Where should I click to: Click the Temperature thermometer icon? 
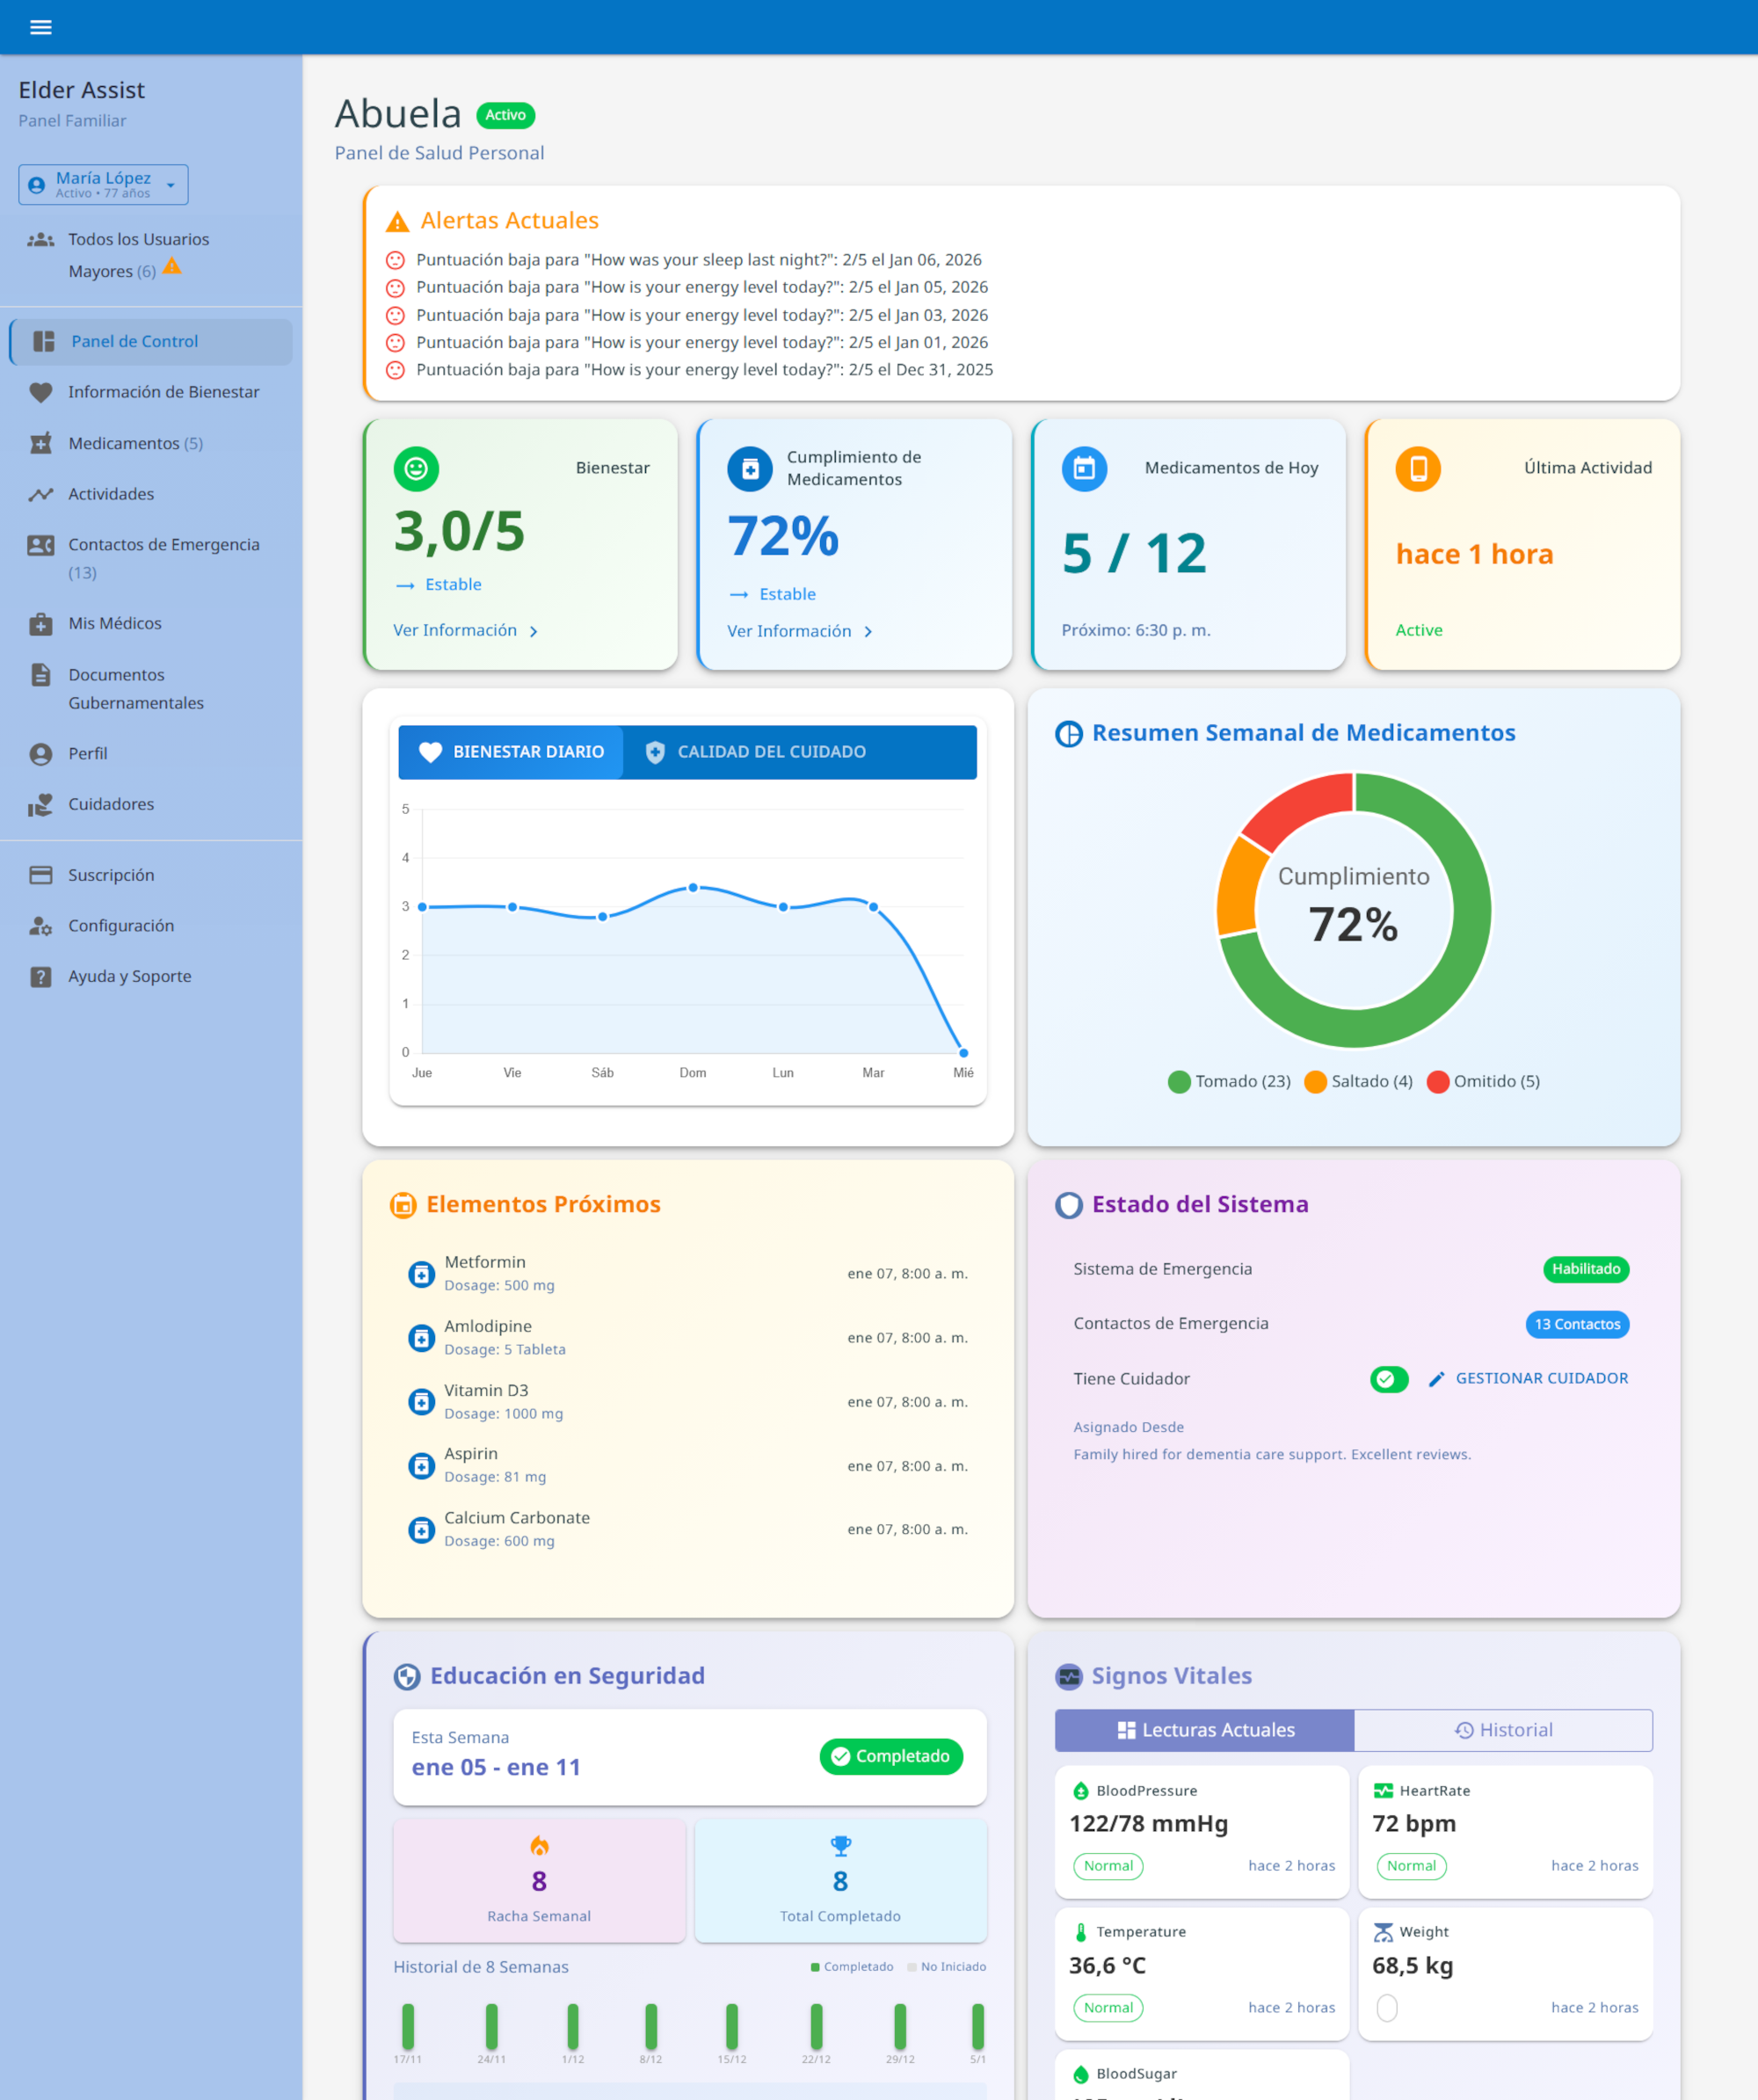click(1081, 1933)
